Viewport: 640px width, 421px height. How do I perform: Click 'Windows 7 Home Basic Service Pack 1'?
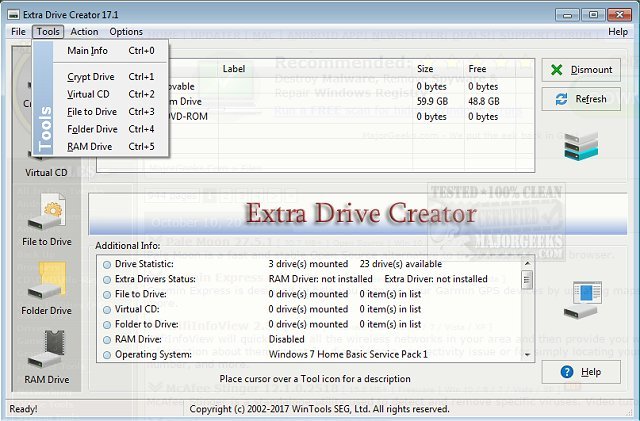(348, 354)
